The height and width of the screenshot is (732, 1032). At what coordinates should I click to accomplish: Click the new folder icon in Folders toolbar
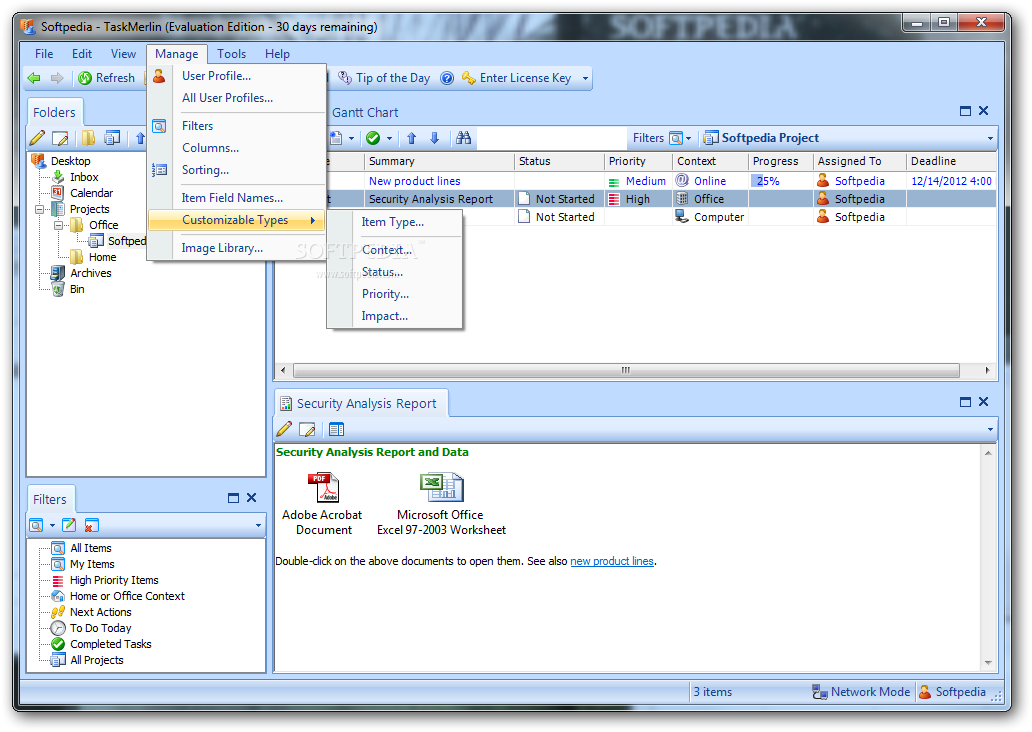(x=88, y=138)
